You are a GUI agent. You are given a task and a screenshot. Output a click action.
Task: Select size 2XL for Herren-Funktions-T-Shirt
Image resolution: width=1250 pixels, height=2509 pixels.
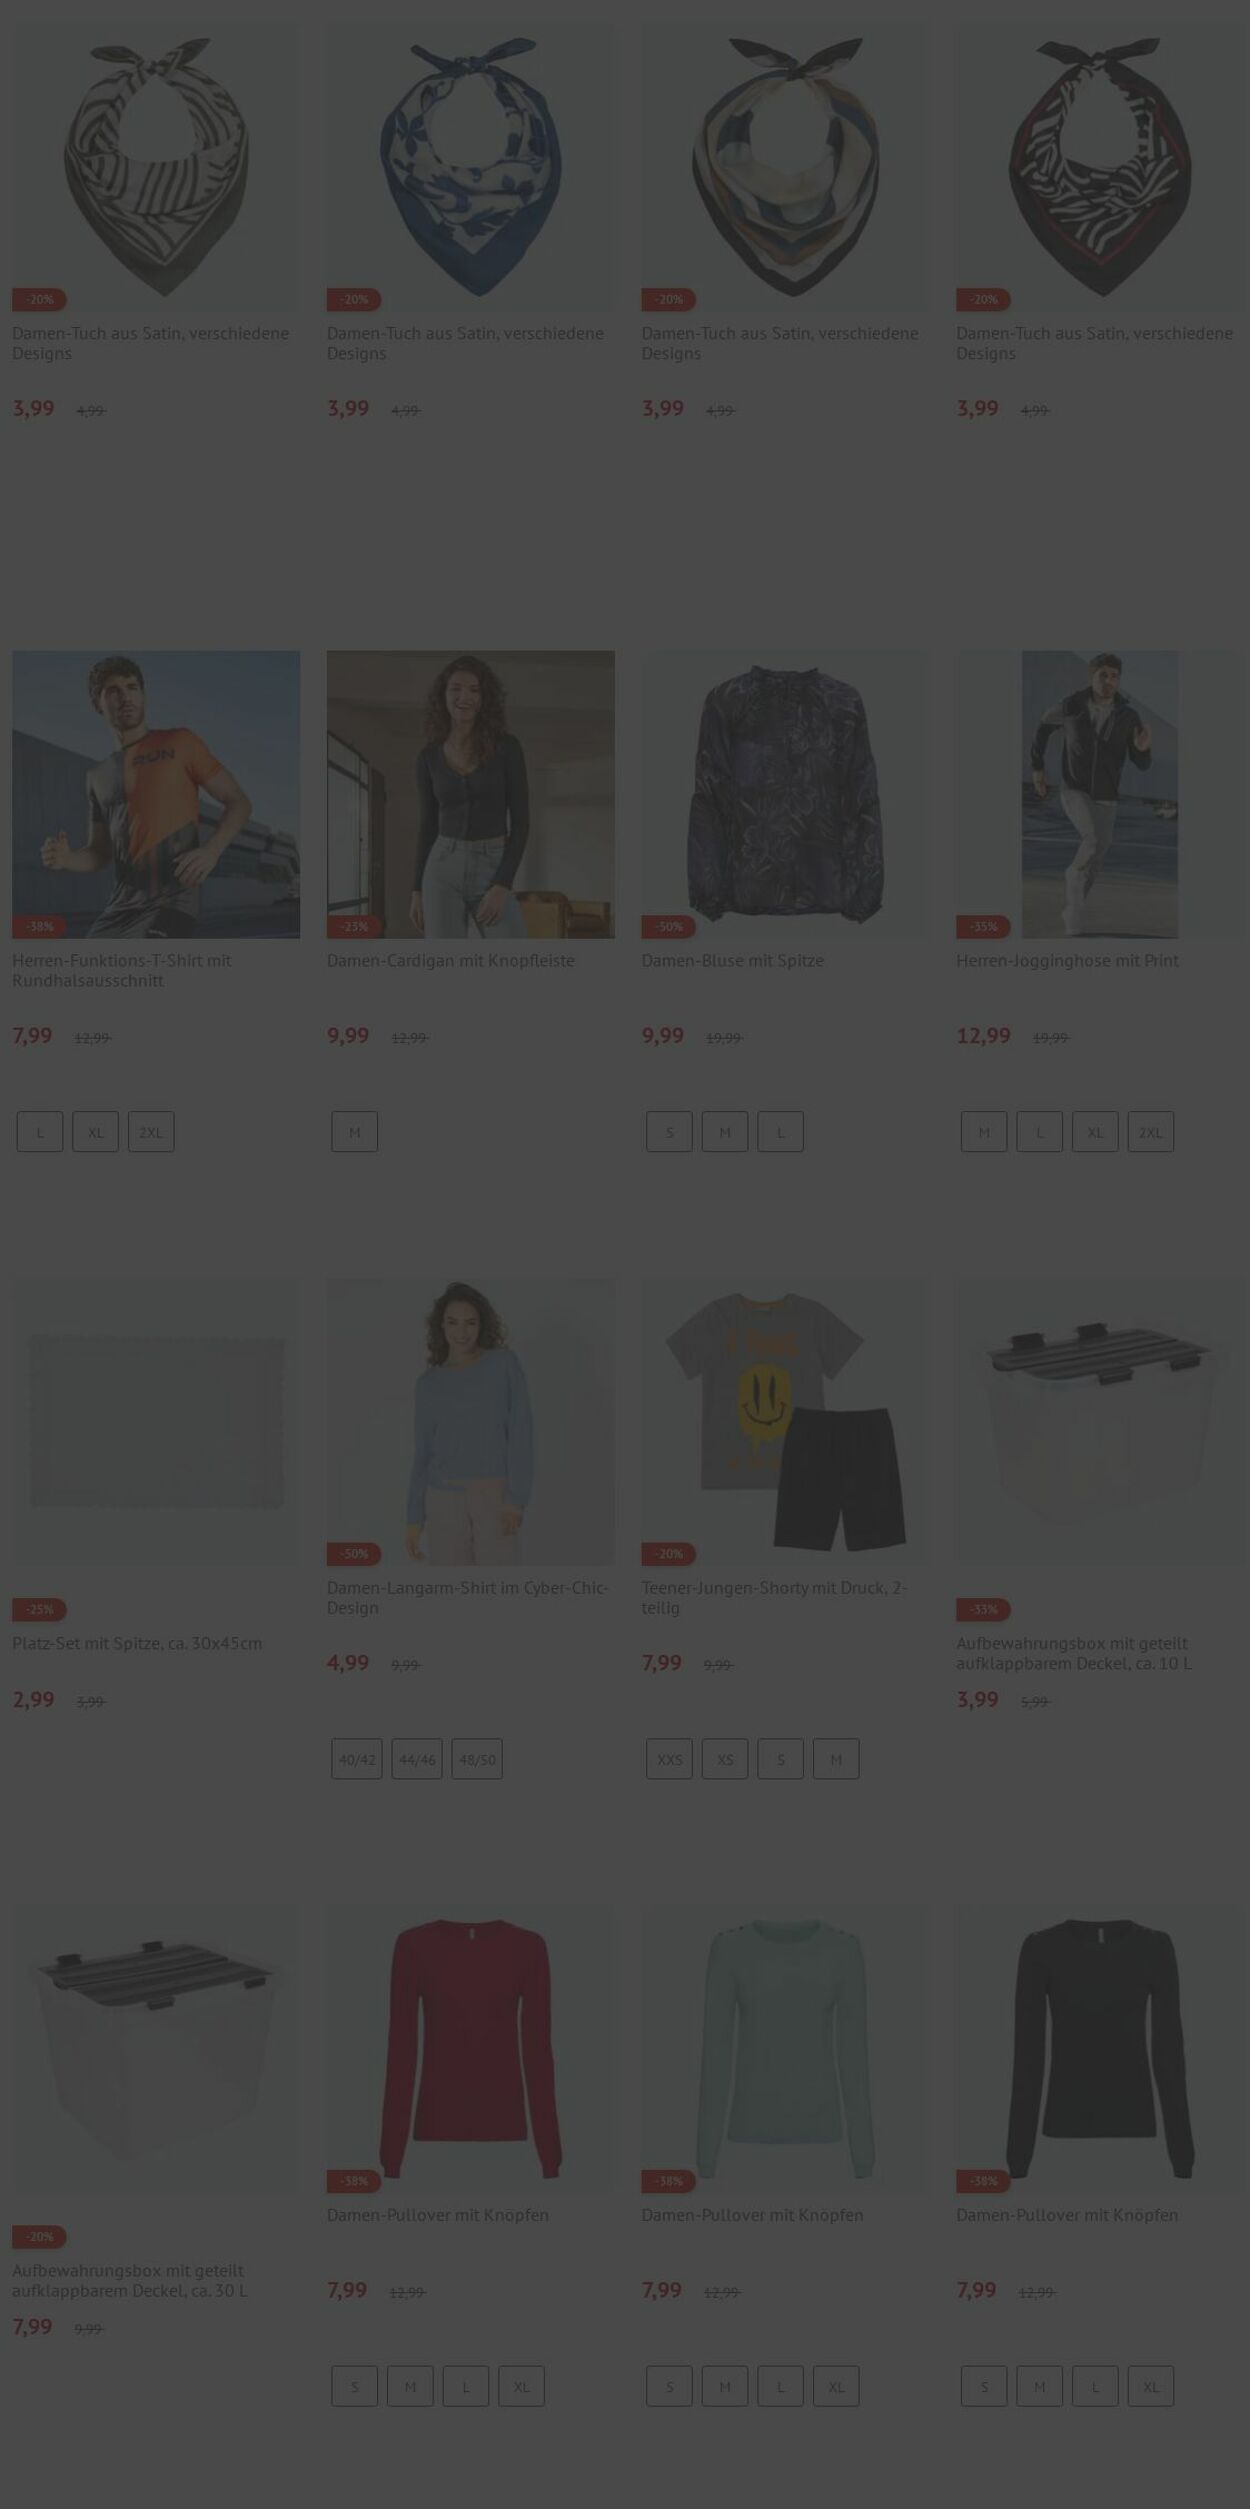(151, 1132)
